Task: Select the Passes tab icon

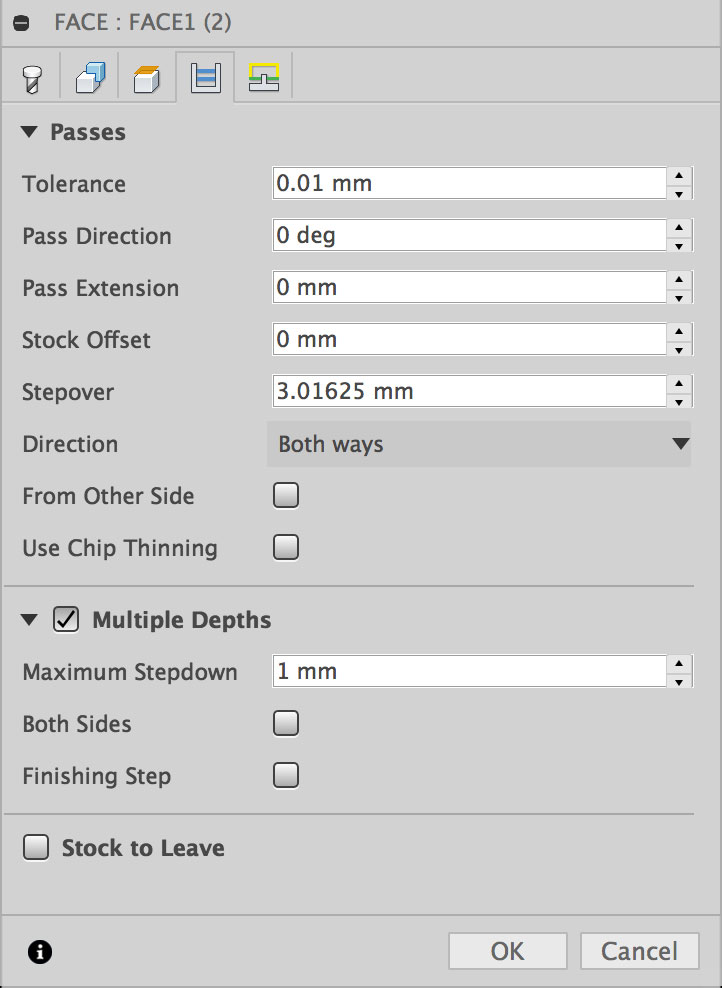Action: pyautogui.click(x=206, y=79)
